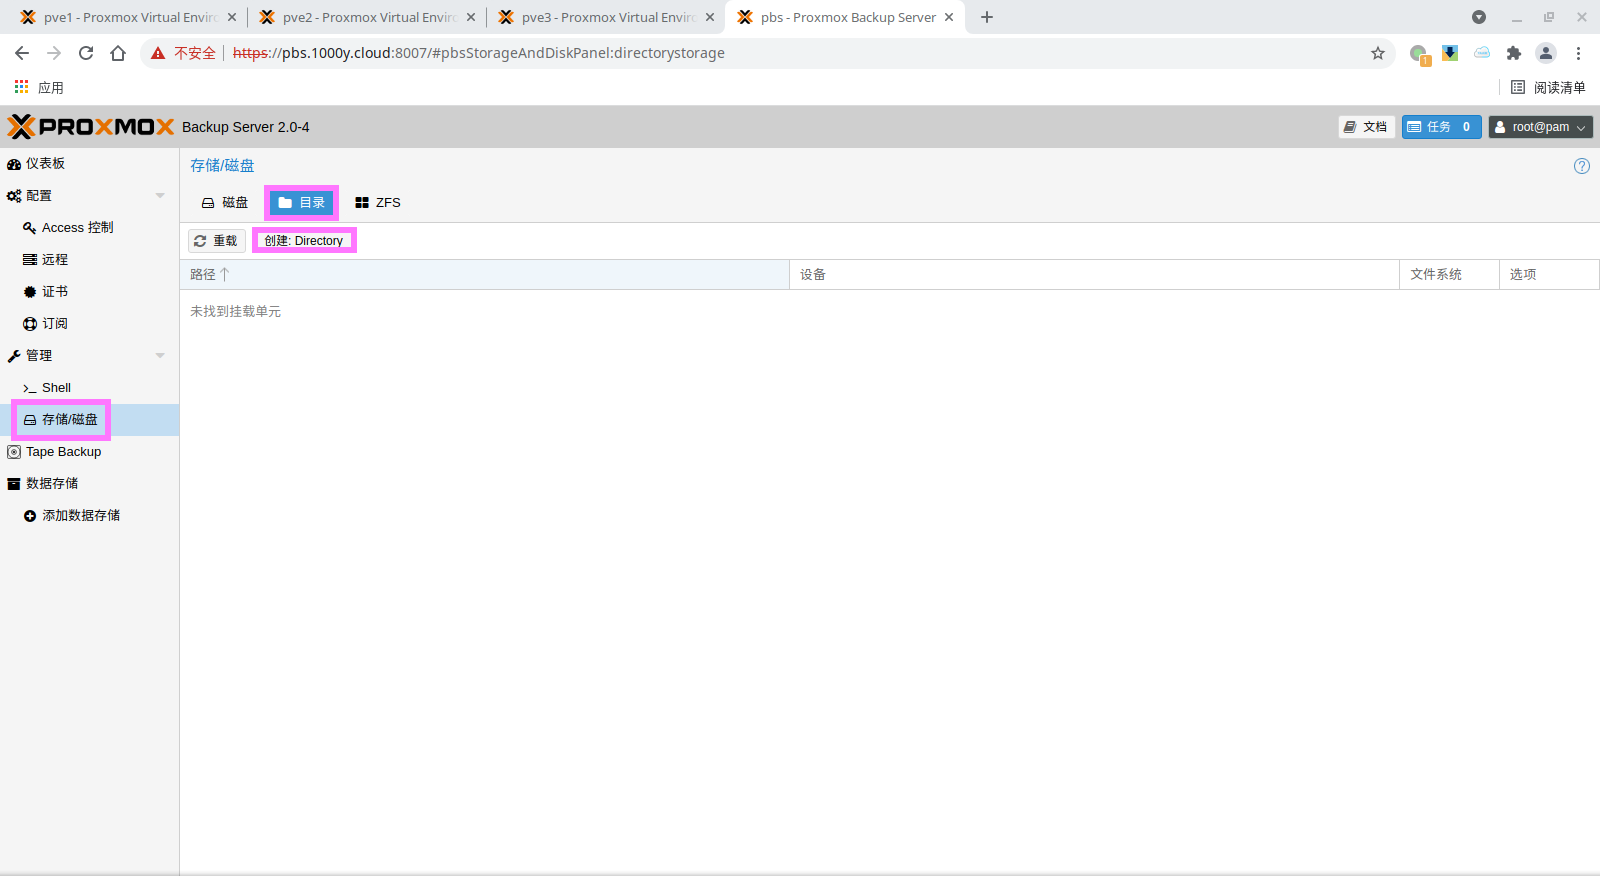Screen dimensions: 1600x876
Task: Open the 任务 tasks list button
Action: pos(1441,127)
